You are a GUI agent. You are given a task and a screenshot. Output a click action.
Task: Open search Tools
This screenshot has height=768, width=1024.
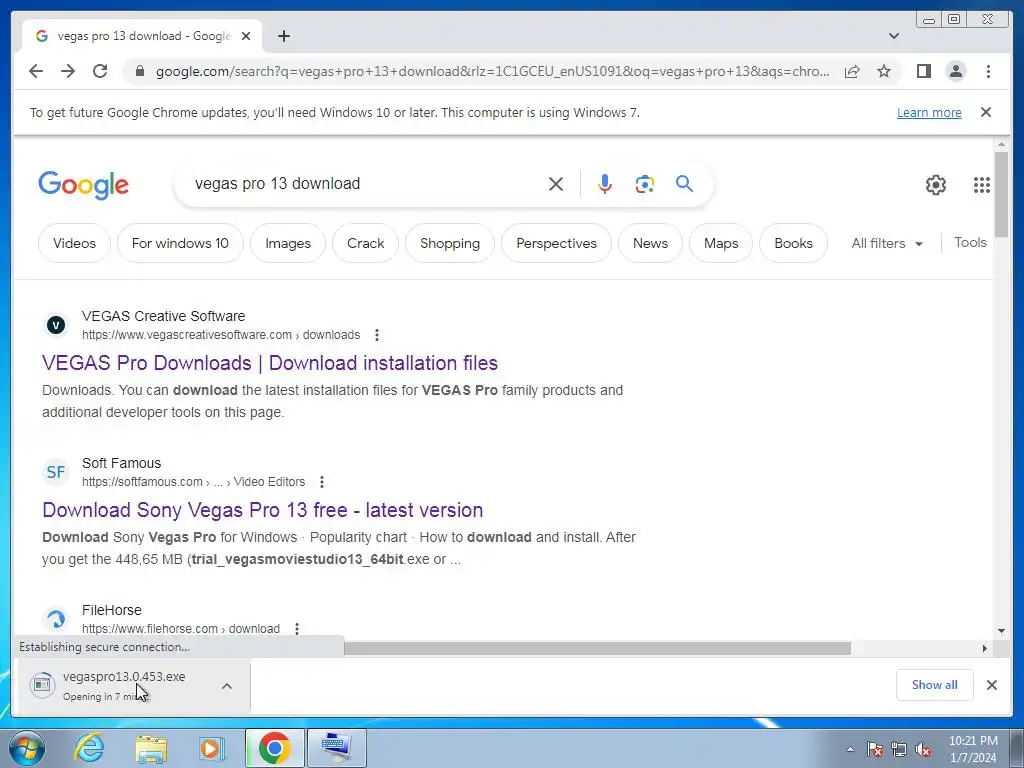pyautogui.click(x=970, y=242)
